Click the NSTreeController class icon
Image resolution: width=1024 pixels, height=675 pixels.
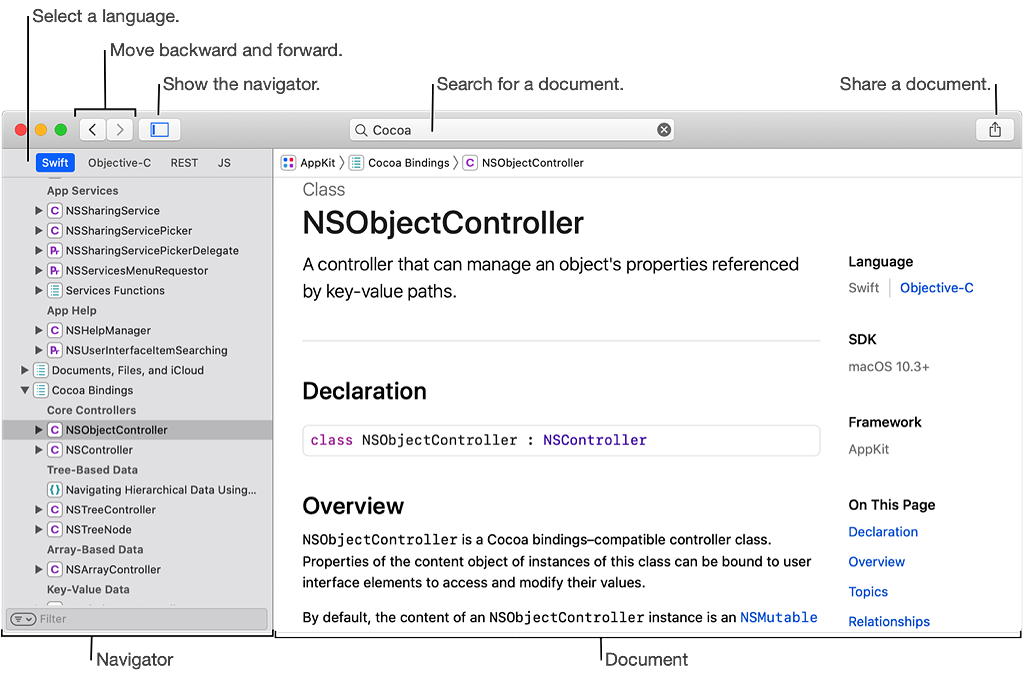(55, 510)
